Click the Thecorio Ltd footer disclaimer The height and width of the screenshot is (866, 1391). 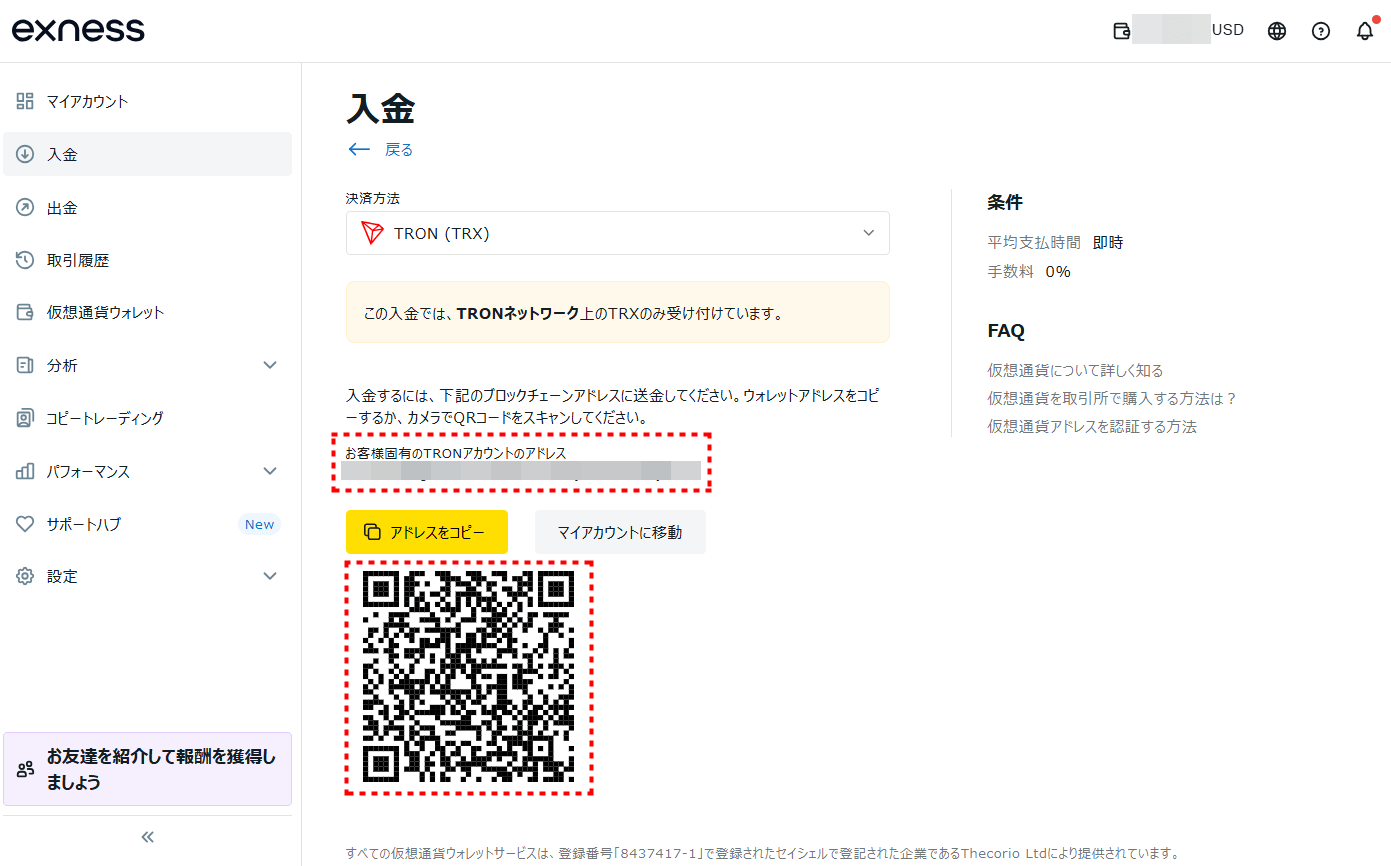(x=763, y=854)
